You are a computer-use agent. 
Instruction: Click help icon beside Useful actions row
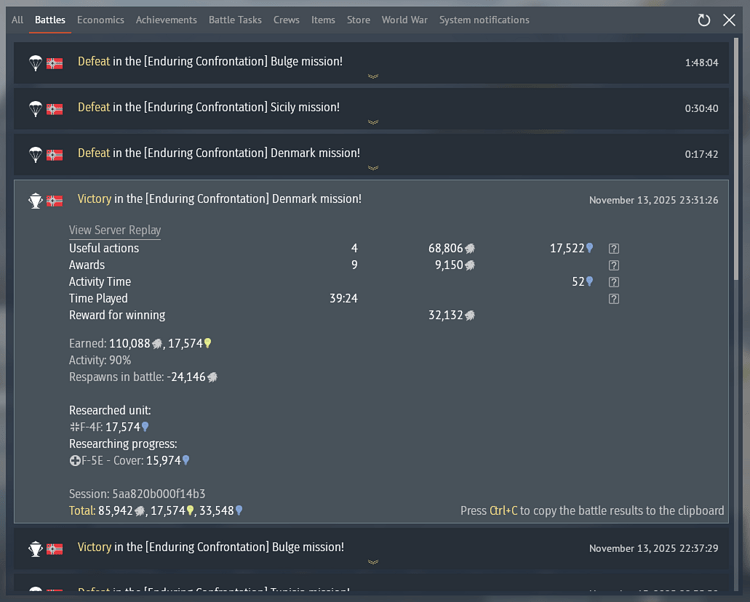coord(614,249)
